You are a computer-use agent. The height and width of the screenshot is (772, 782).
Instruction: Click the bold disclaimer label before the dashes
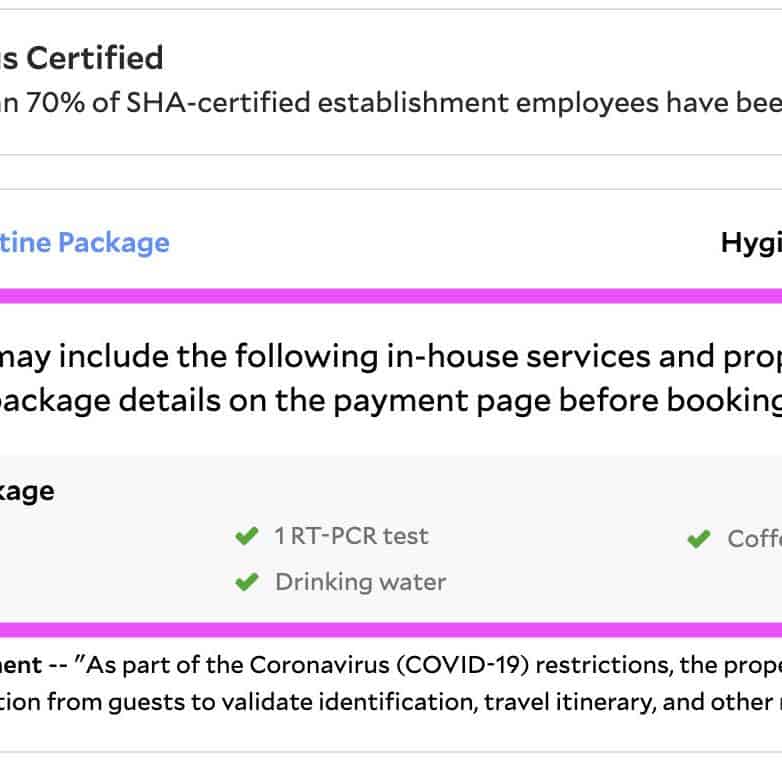(20, 665)
